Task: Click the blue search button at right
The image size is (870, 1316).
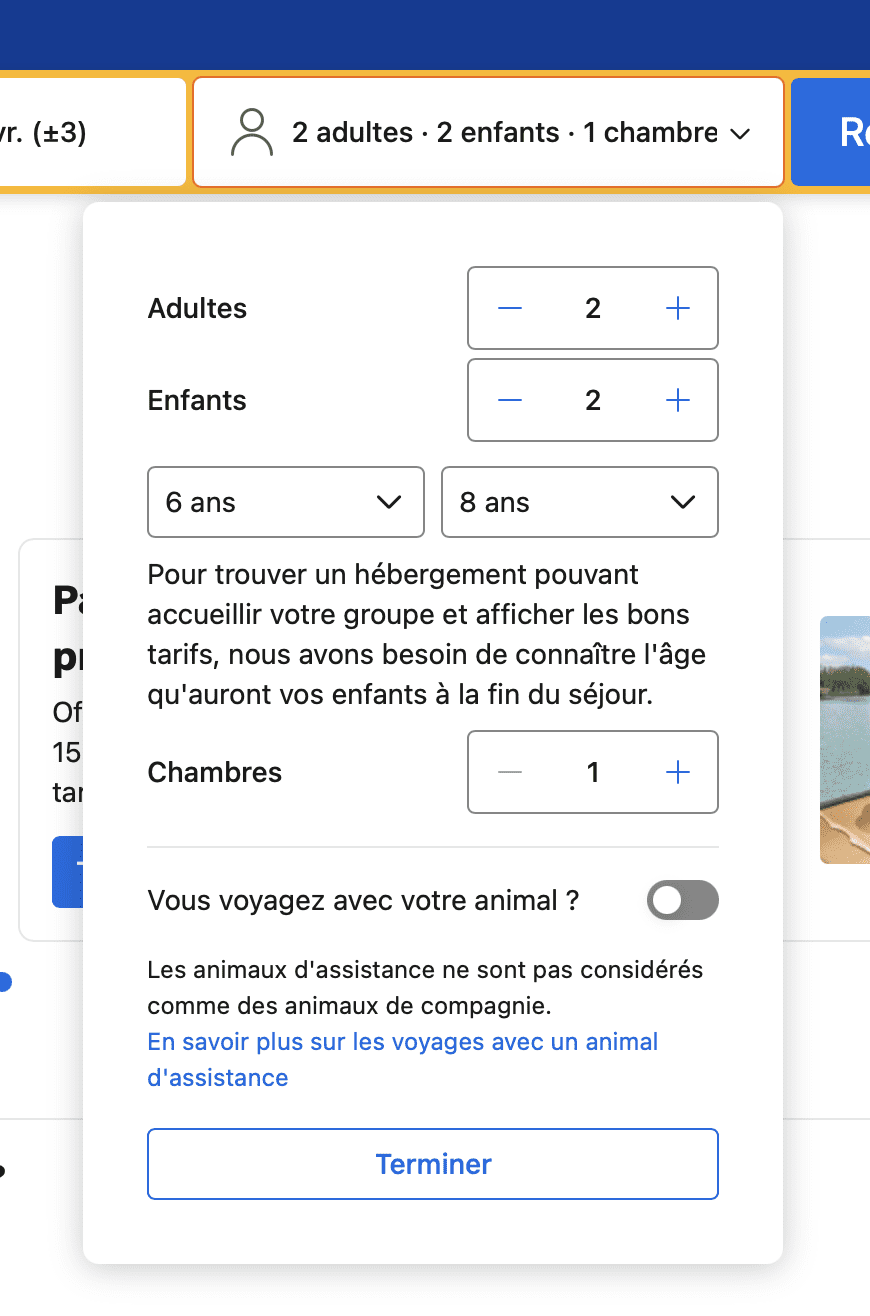Action: coord(831,132)
